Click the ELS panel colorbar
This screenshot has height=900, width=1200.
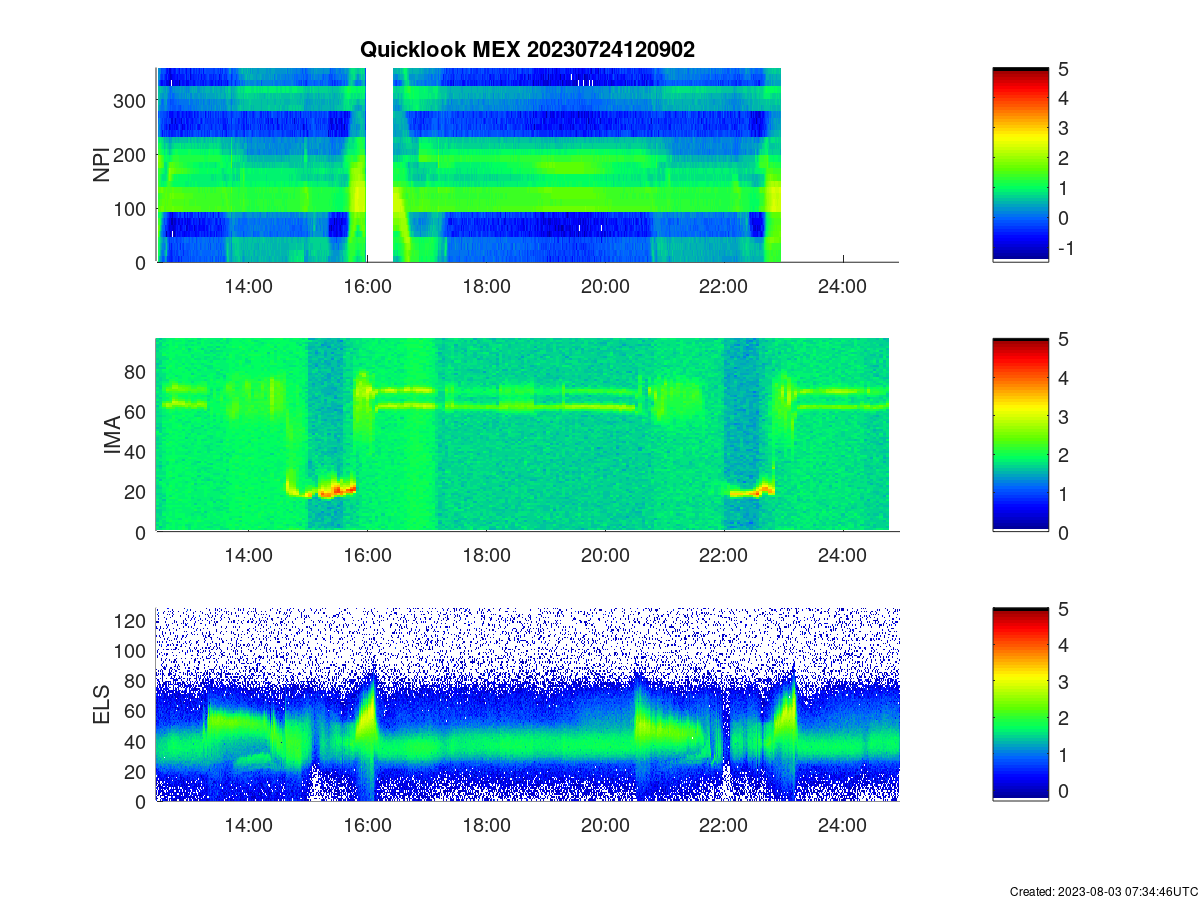1020,705
